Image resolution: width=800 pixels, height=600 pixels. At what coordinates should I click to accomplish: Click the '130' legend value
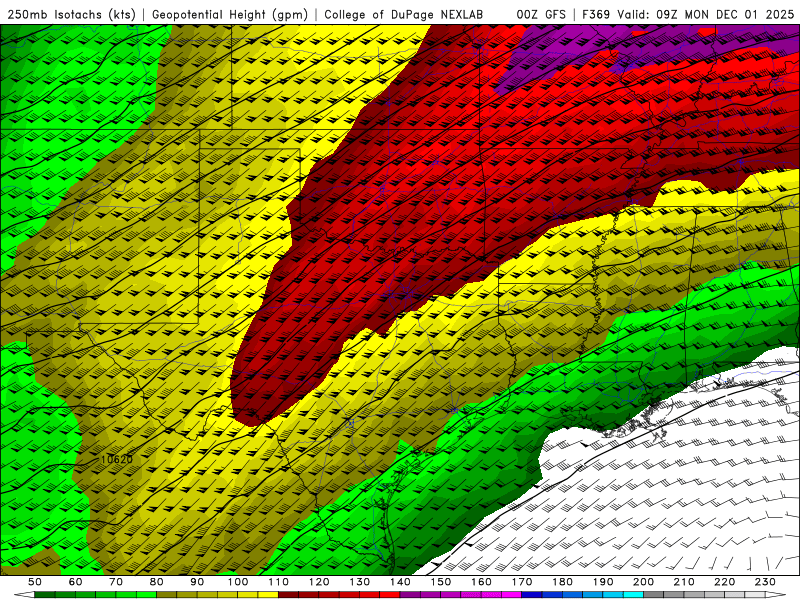(360, 582)
